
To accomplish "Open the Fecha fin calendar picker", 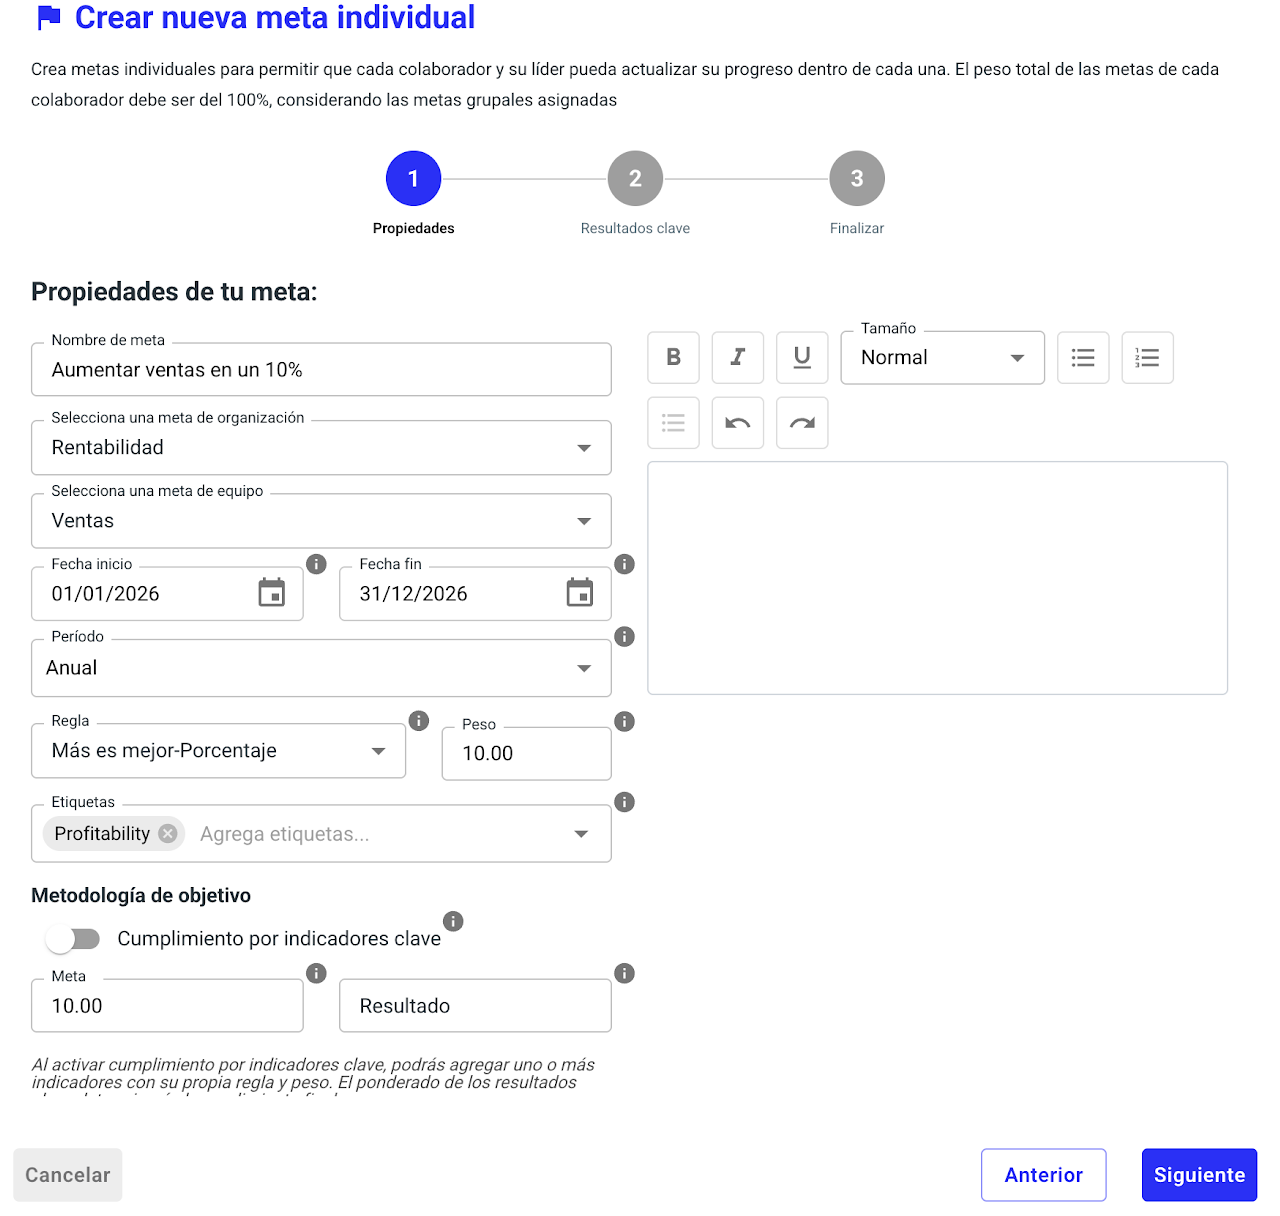I will pyautogui.click(x=580, y=593).
